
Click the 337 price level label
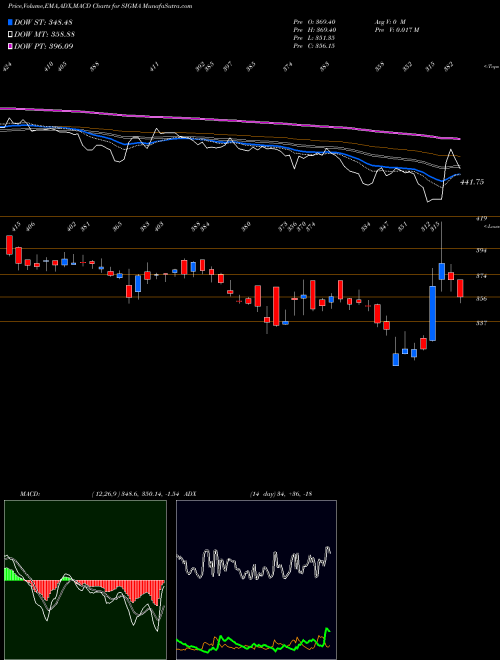(x=481, y=323)
